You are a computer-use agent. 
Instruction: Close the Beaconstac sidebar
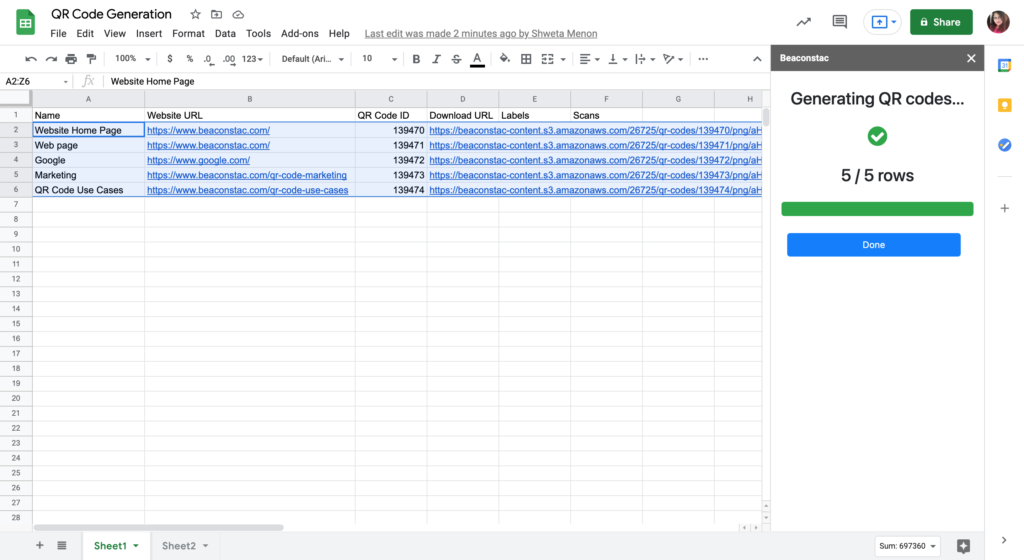[x=971, y=58]
